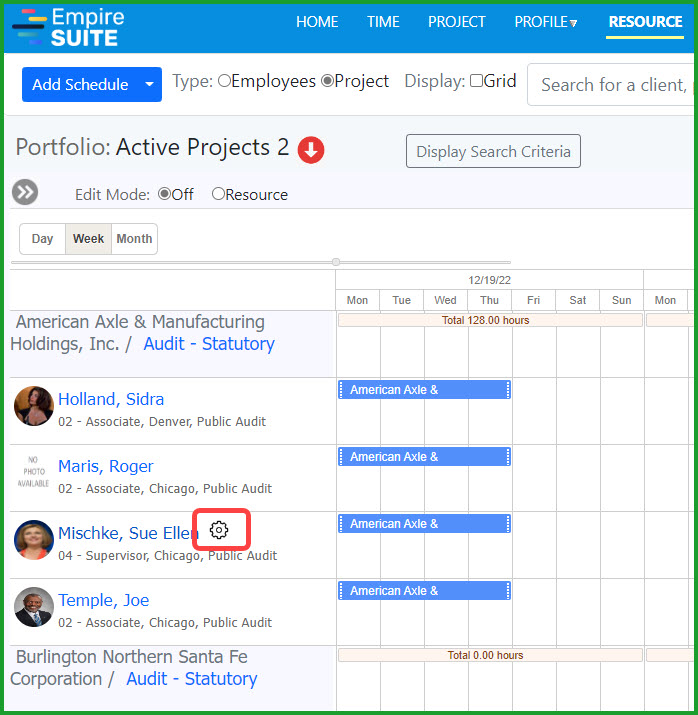Expand the sidebar with double-chevron icon
The height and width of the screenshot is (715, 698).
25,192
